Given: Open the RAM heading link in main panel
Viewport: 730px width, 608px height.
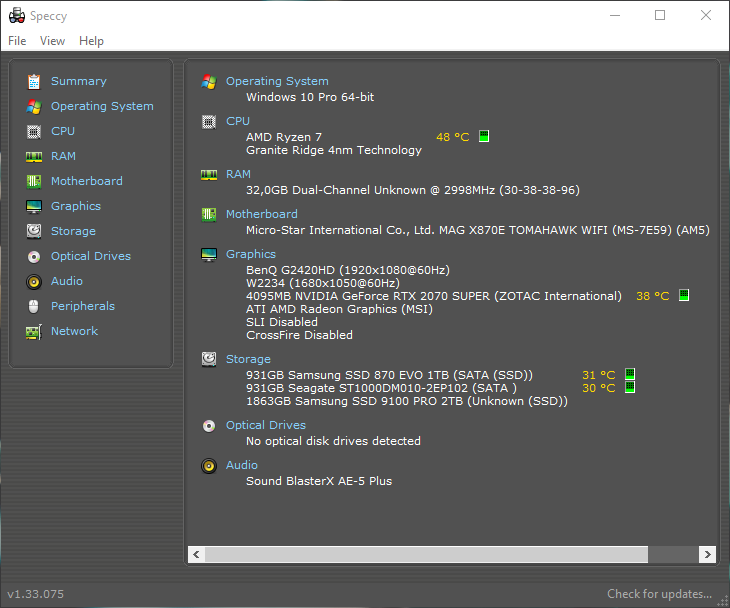Looking at the screenshot, I should pos(238,174).
